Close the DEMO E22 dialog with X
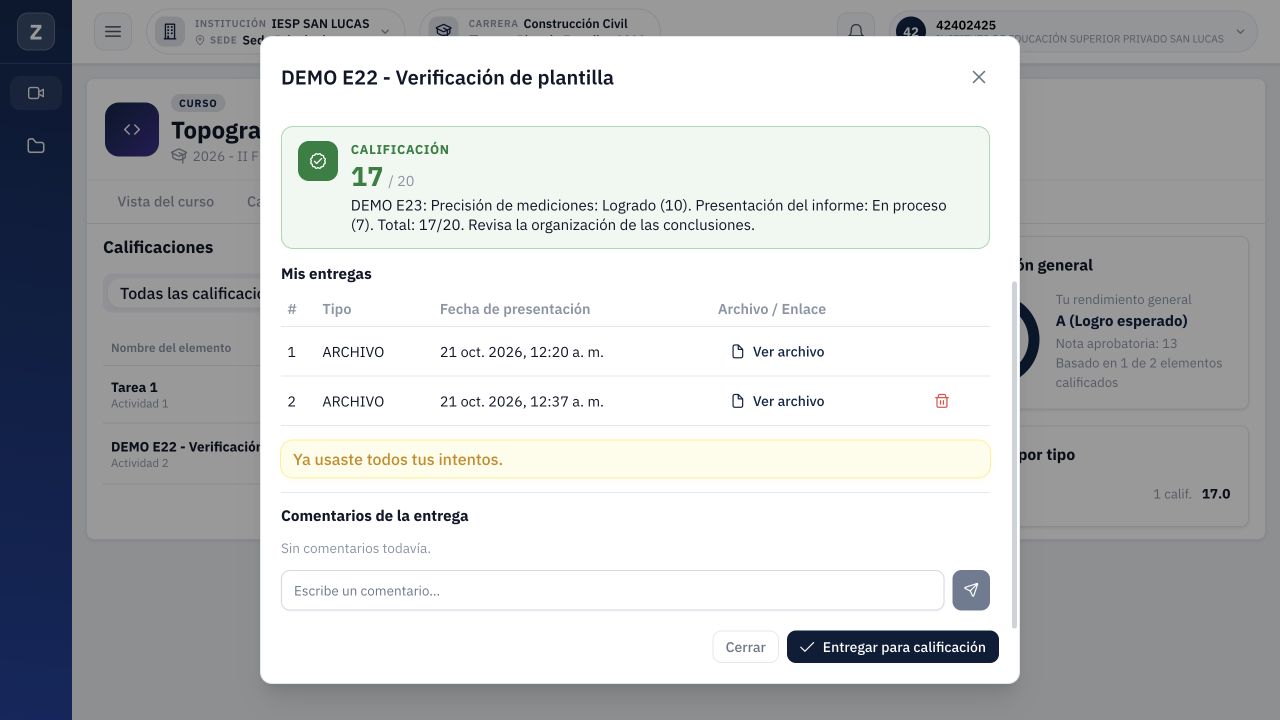 pos(979,77)
